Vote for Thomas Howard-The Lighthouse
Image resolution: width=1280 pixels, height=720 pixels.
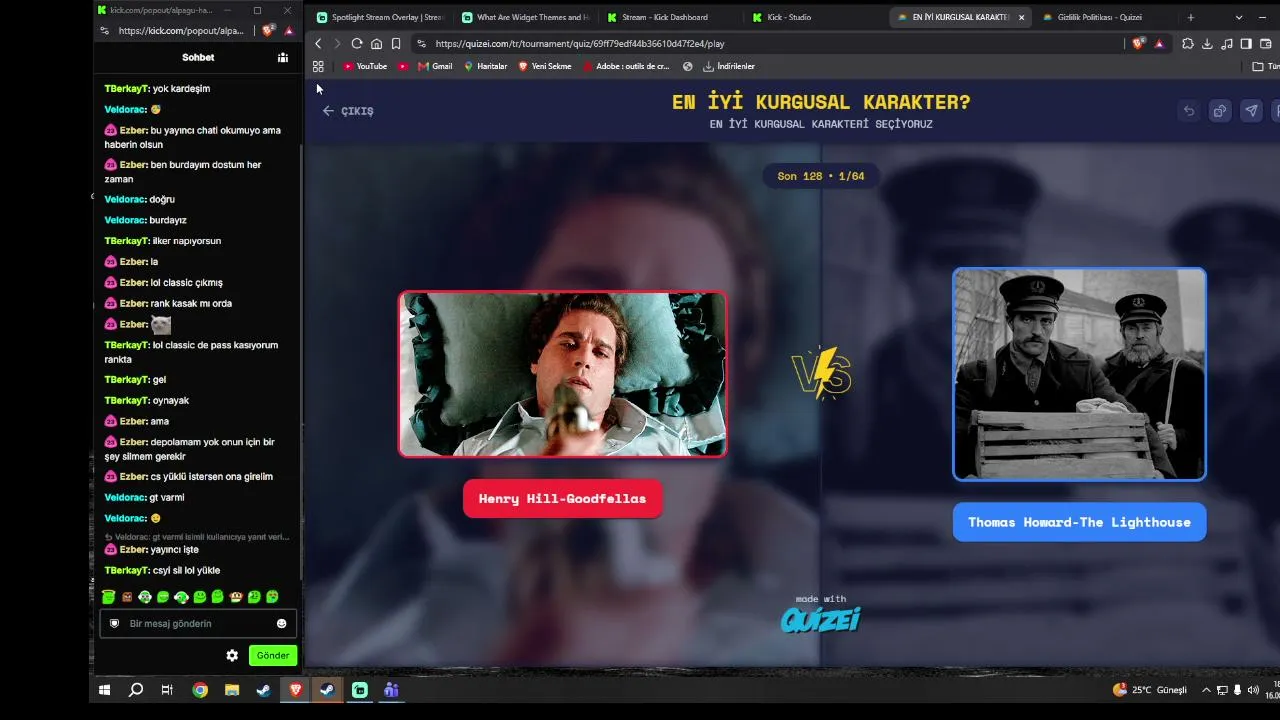(x=1079, y=522)
